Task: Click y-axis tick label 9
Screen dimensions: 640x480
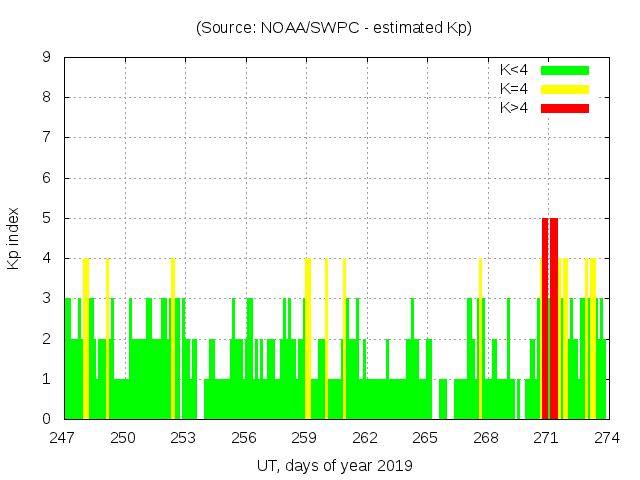Action: [x=47, y=58]
